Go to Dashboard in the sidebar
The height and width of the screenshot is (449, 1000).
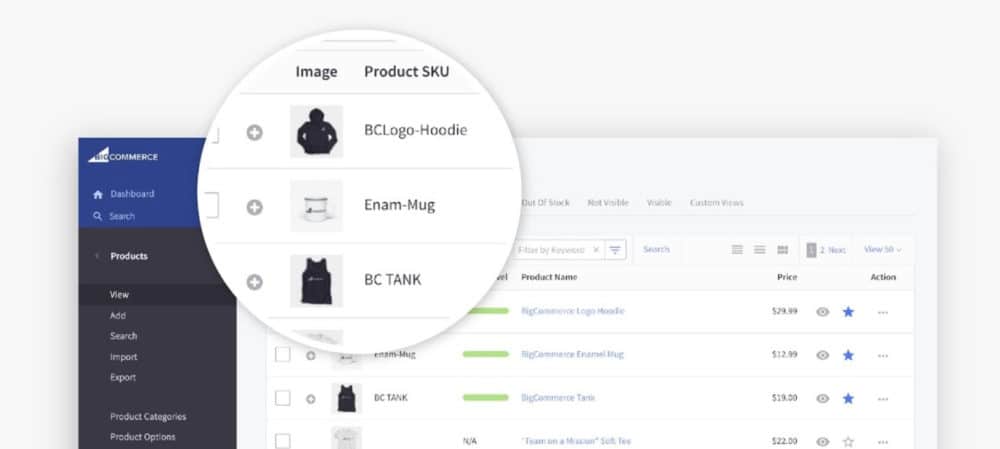(x=132, y=194)
